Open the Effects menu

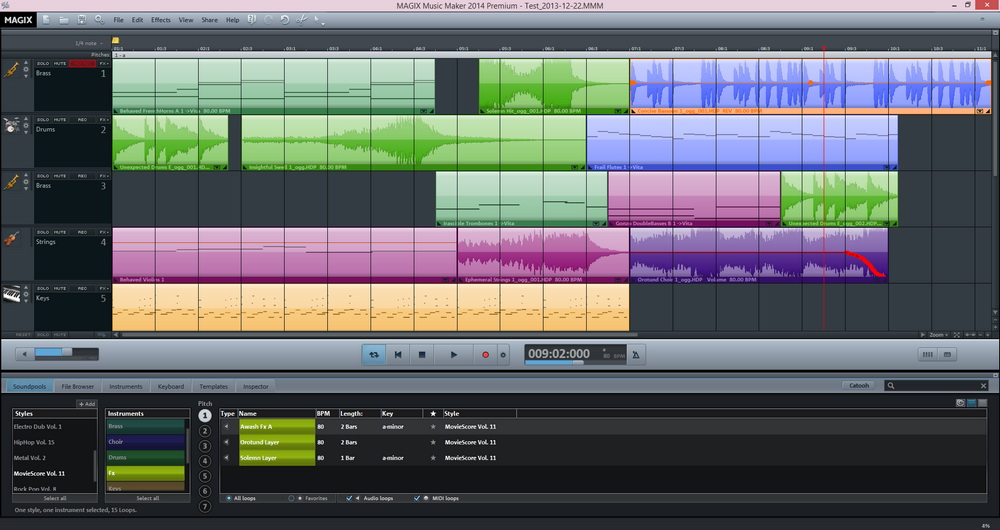161,20
